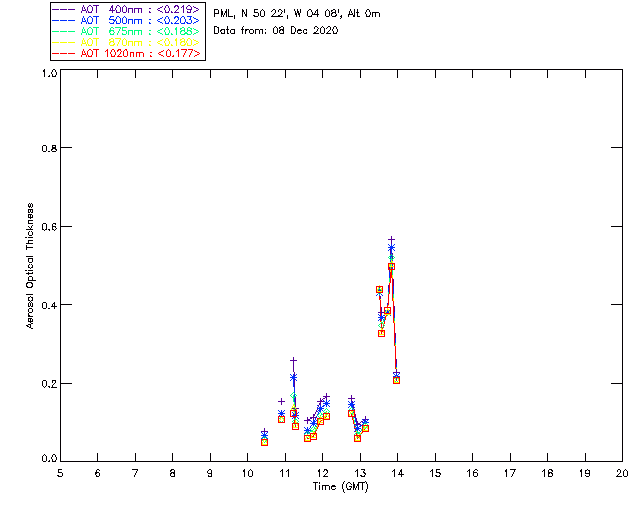Screen dimensions: 640x512
Task: Click the Time (GMT) axis label
Action: (340, 487)
